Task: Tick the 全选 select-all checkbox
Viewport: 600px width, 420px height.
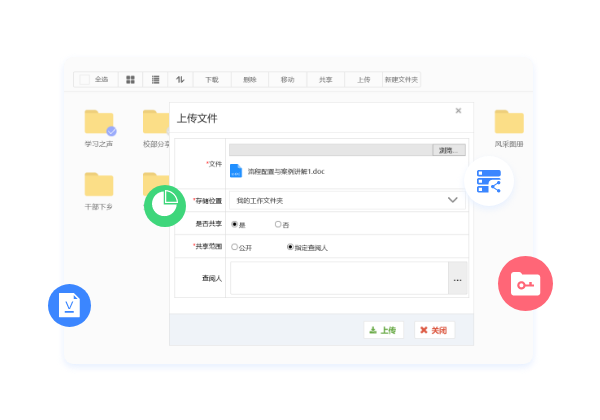Action: pyautogui.click(x=84, y=79)
